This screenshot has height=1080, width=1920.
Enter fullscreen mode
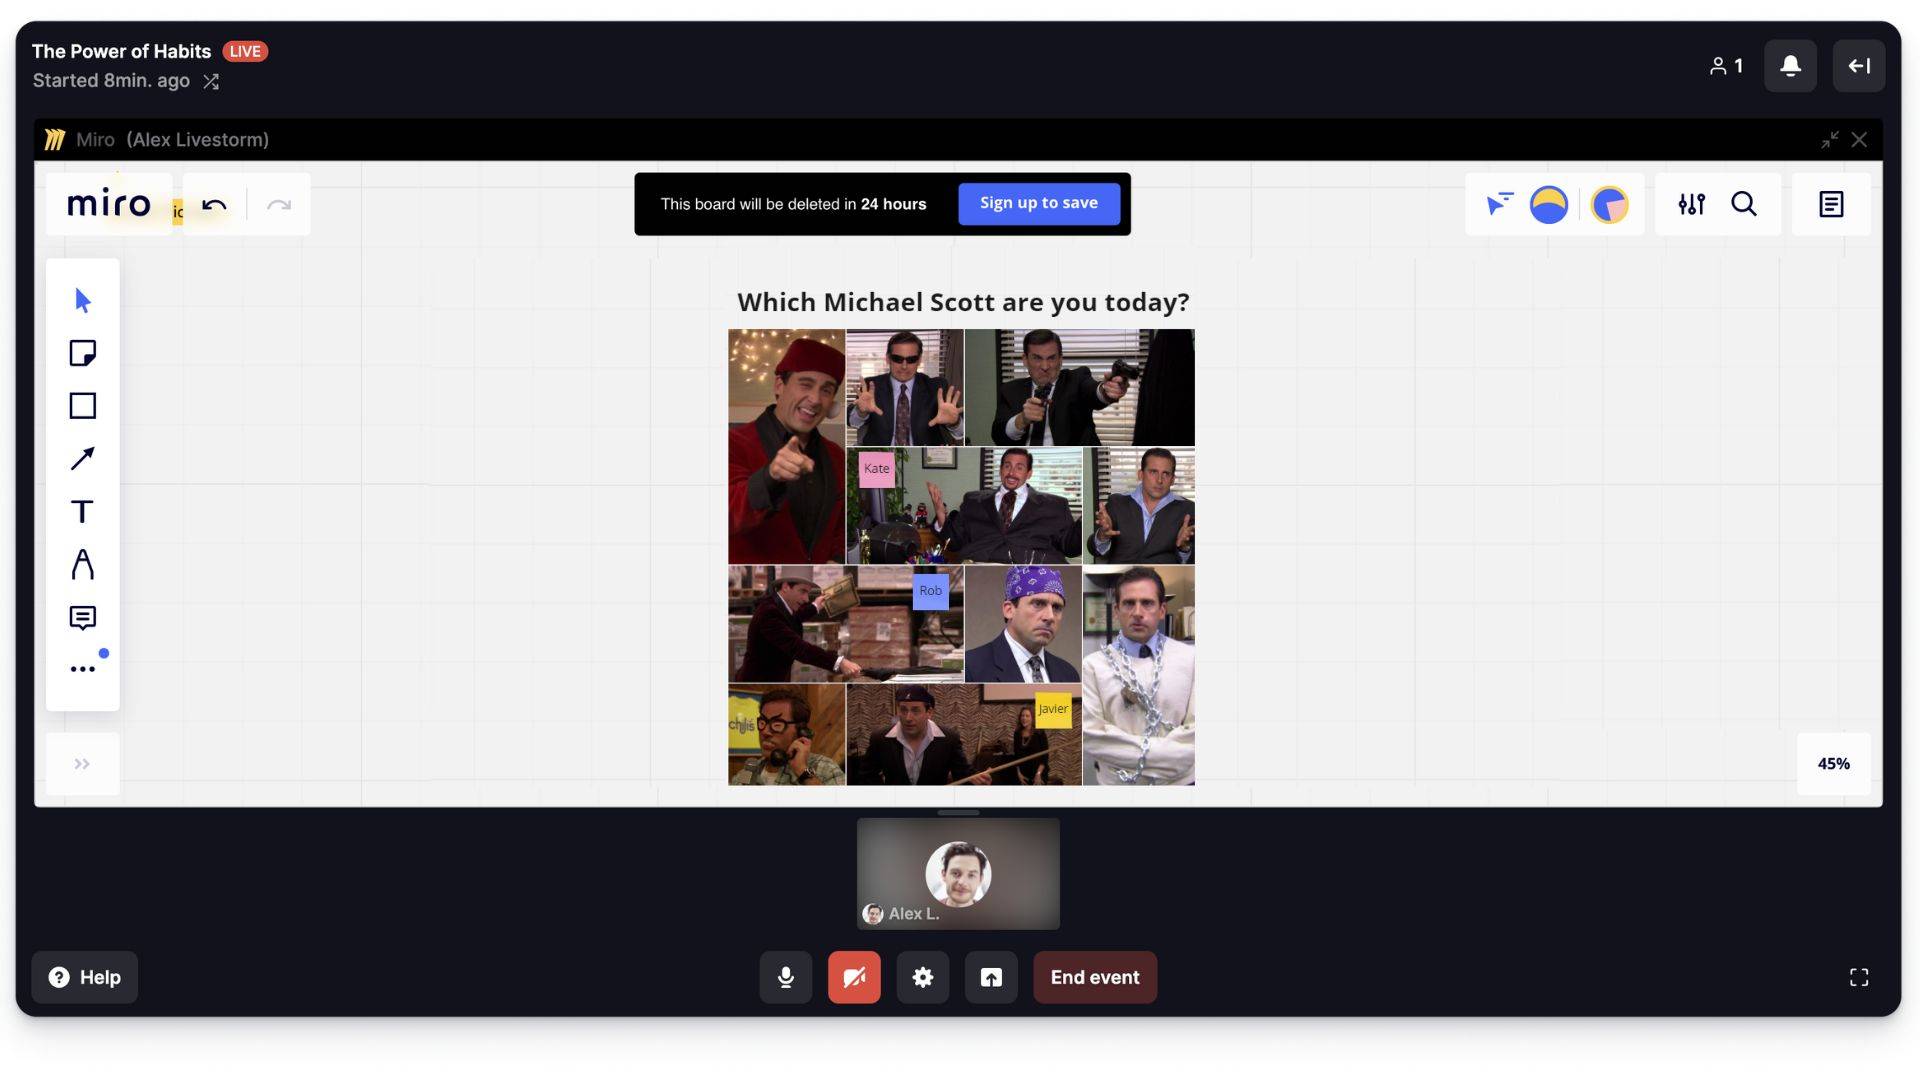click(1859, 977)
